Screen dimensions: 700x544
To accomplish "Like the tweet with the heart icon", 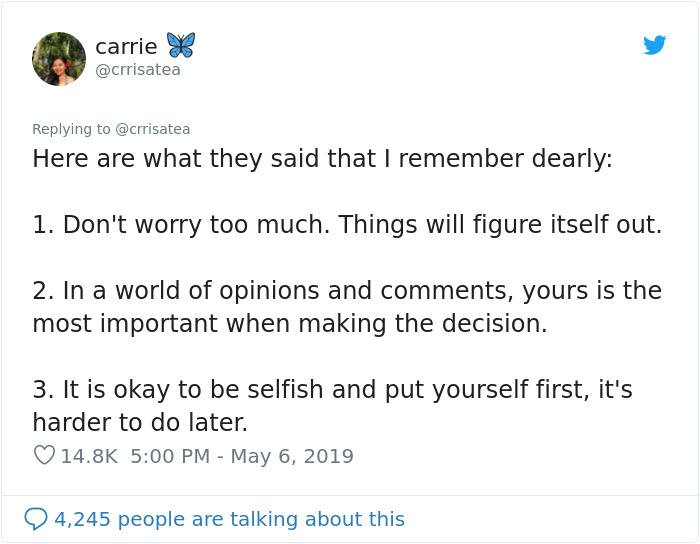I will coord(44,456).
